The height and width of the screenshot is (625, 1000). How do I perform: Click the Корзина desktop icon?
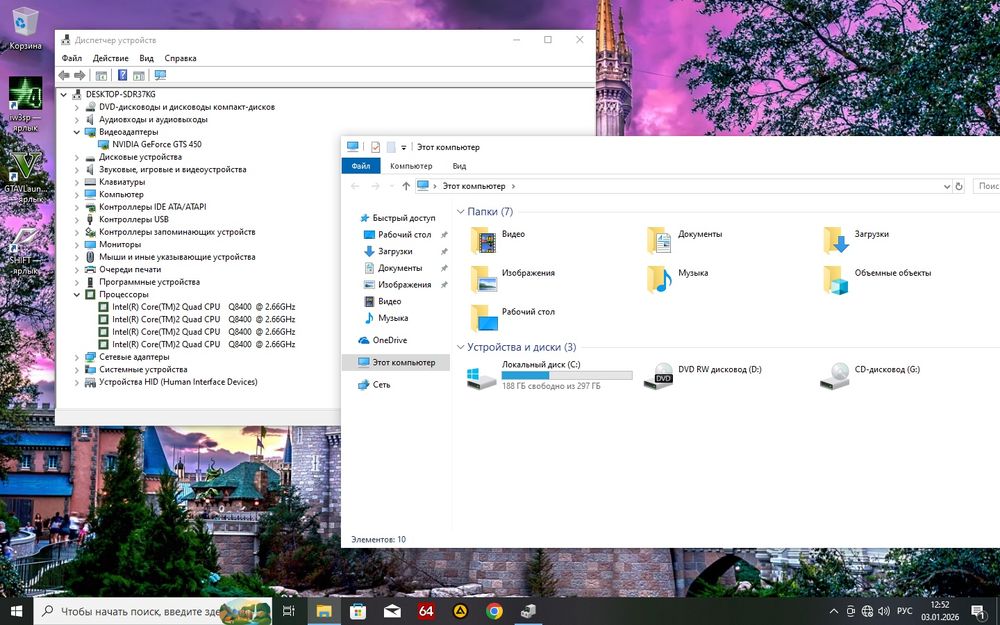(x=25, y=29)
